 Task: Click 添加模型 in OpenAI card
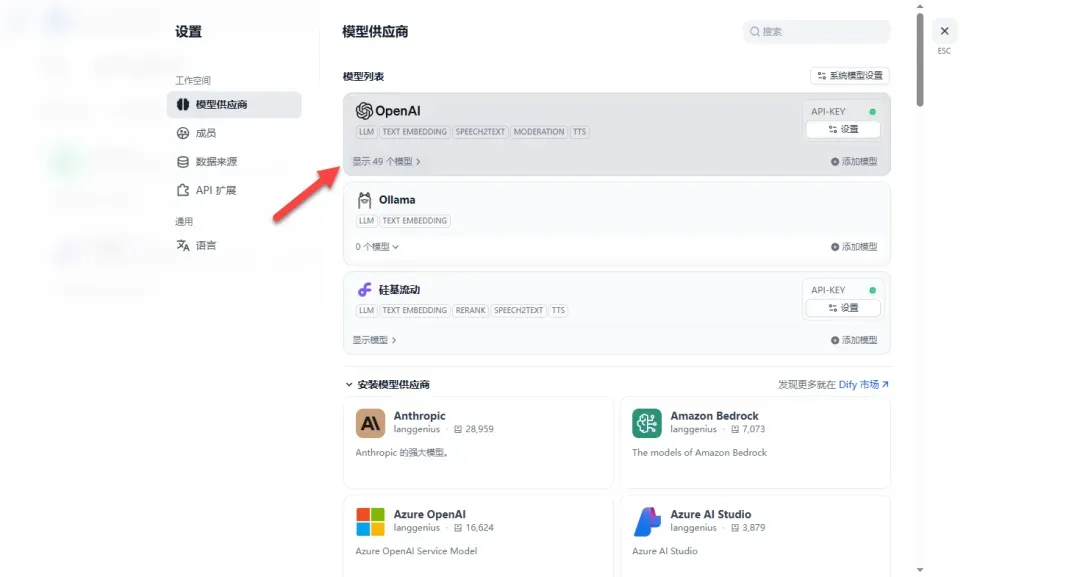point(854,162)
